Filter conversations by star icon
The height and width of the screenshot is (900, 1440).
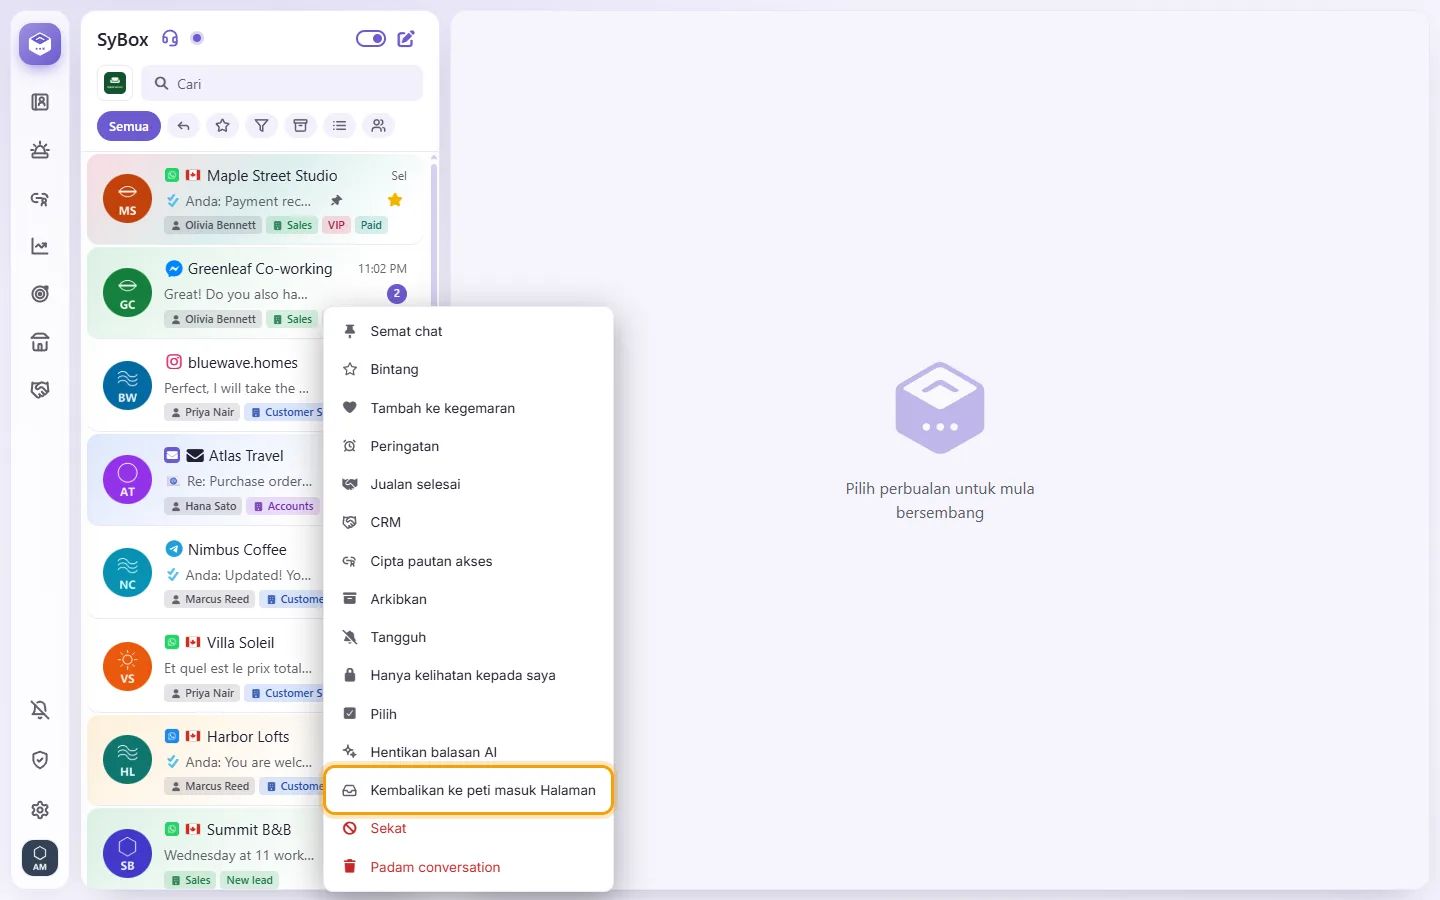tap(223, 126)
